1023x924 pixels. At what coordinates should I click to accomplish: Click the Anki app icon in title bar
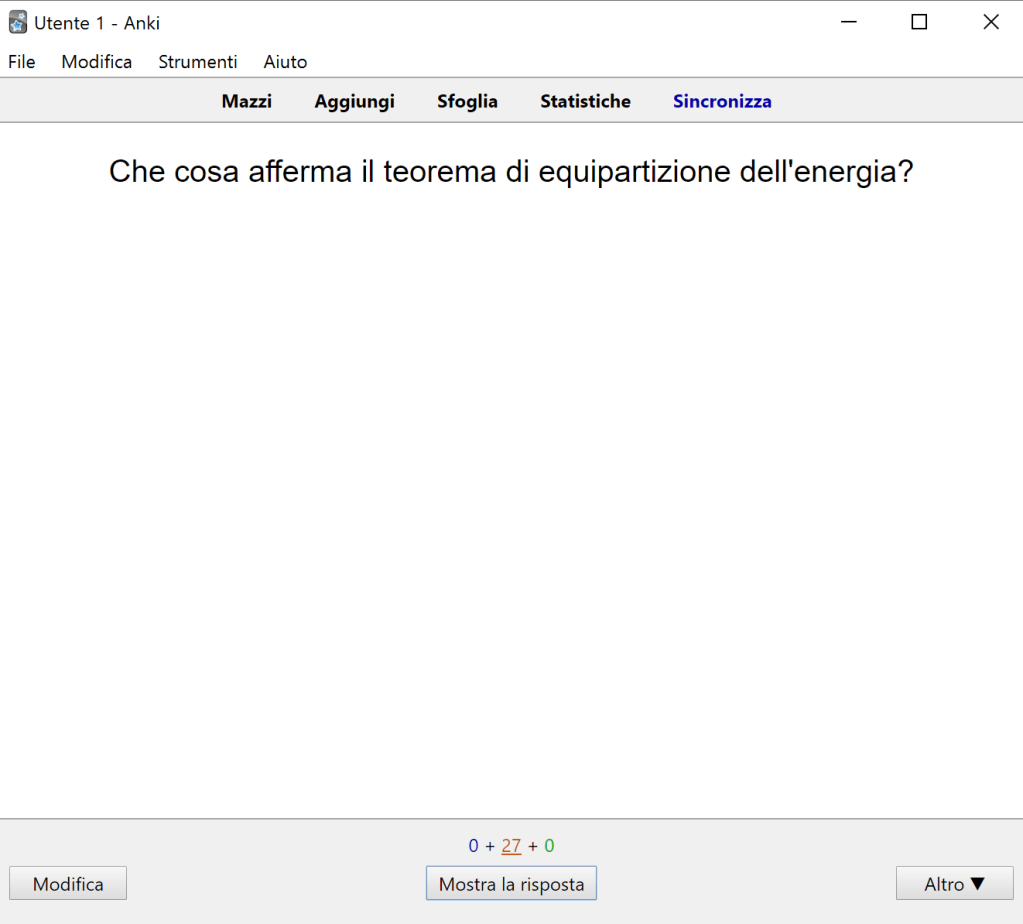tap(17, 22)
